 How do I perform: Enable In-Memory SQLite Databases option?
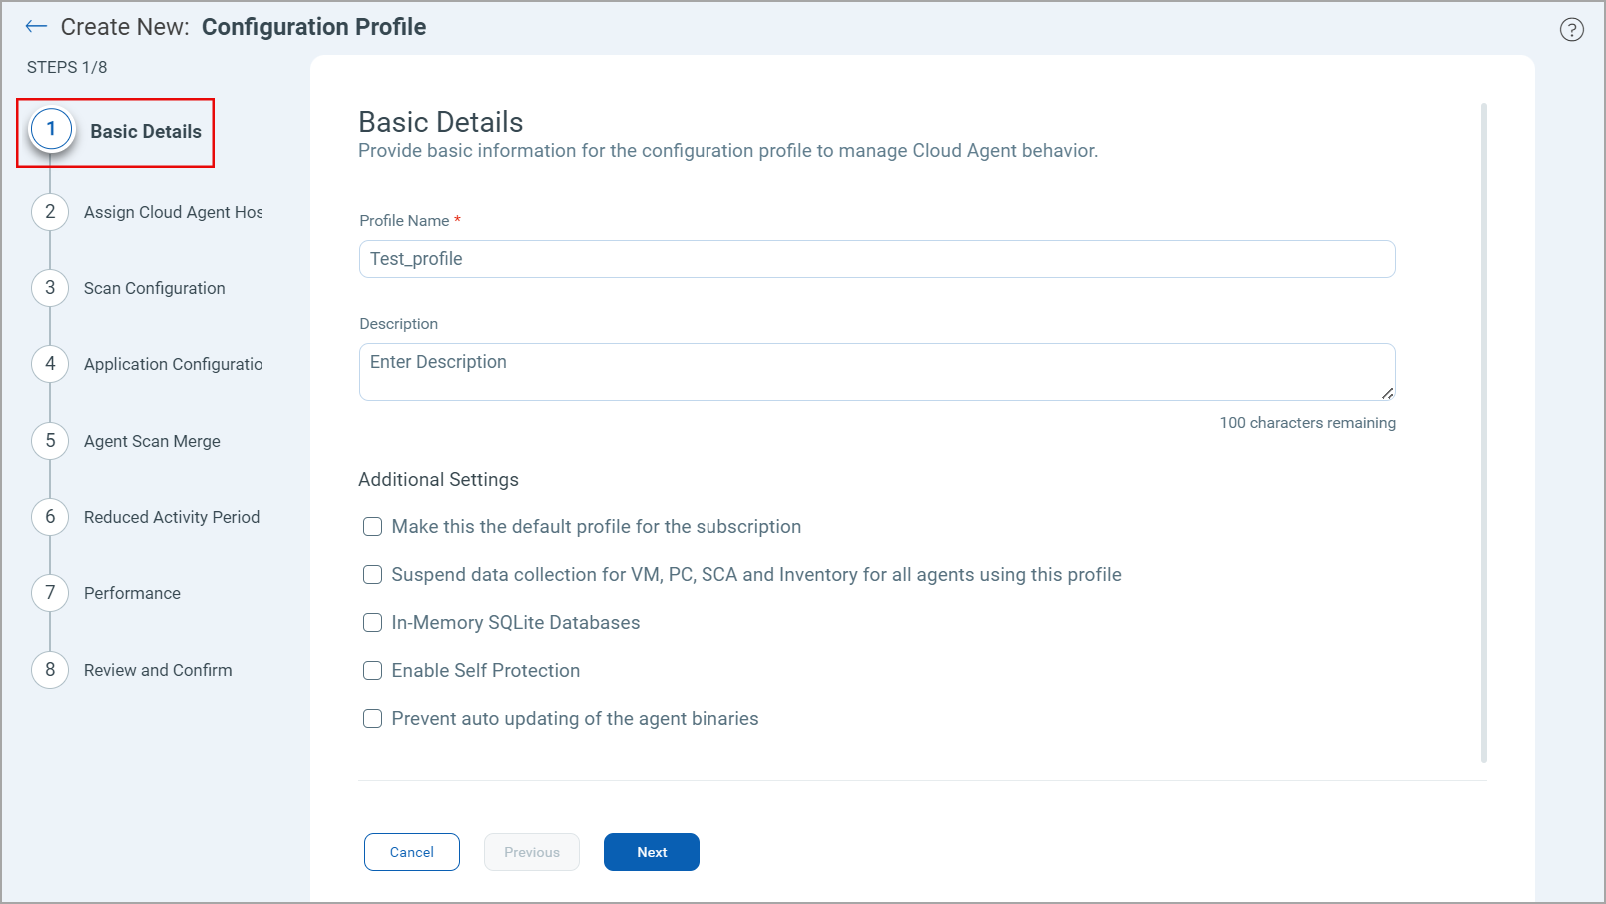(372, 622)
